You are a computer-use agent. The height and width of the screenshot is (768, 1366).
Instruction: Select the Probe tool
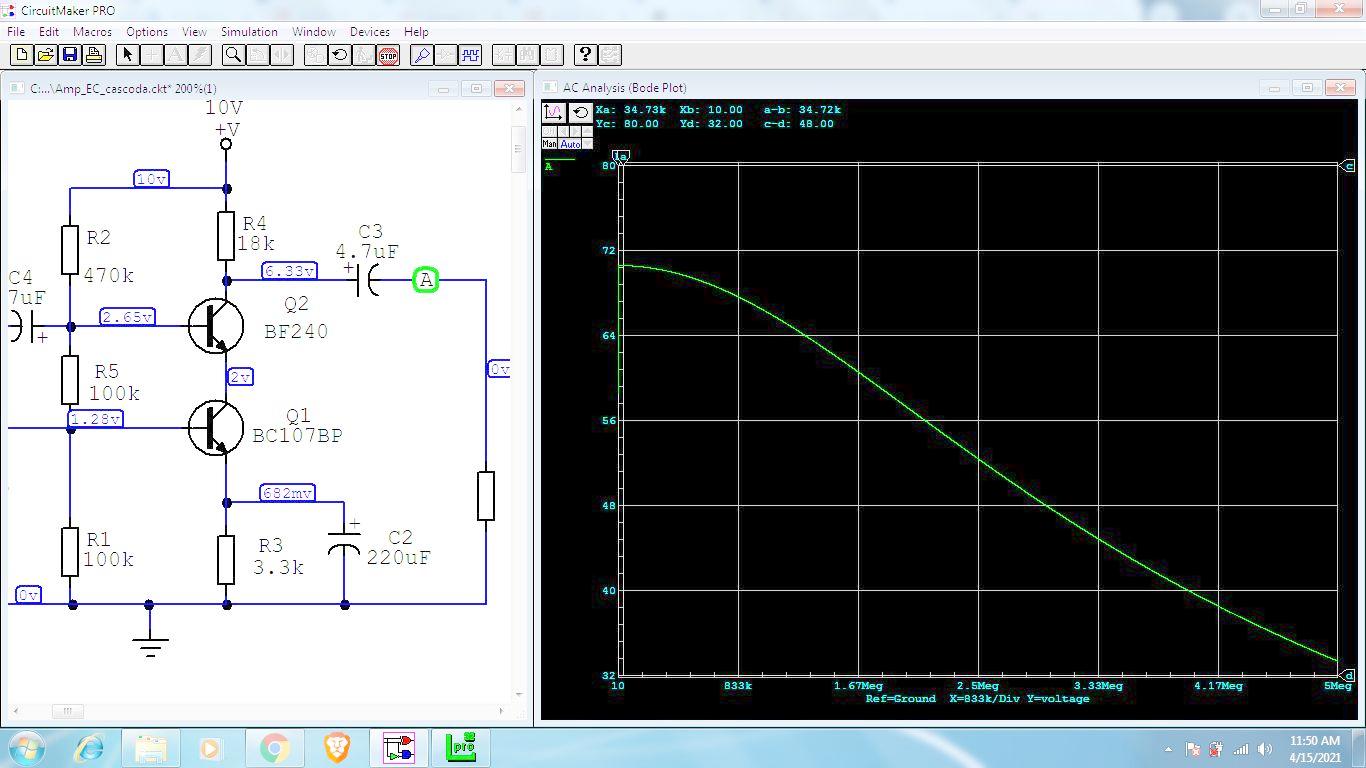pos(421,55)
